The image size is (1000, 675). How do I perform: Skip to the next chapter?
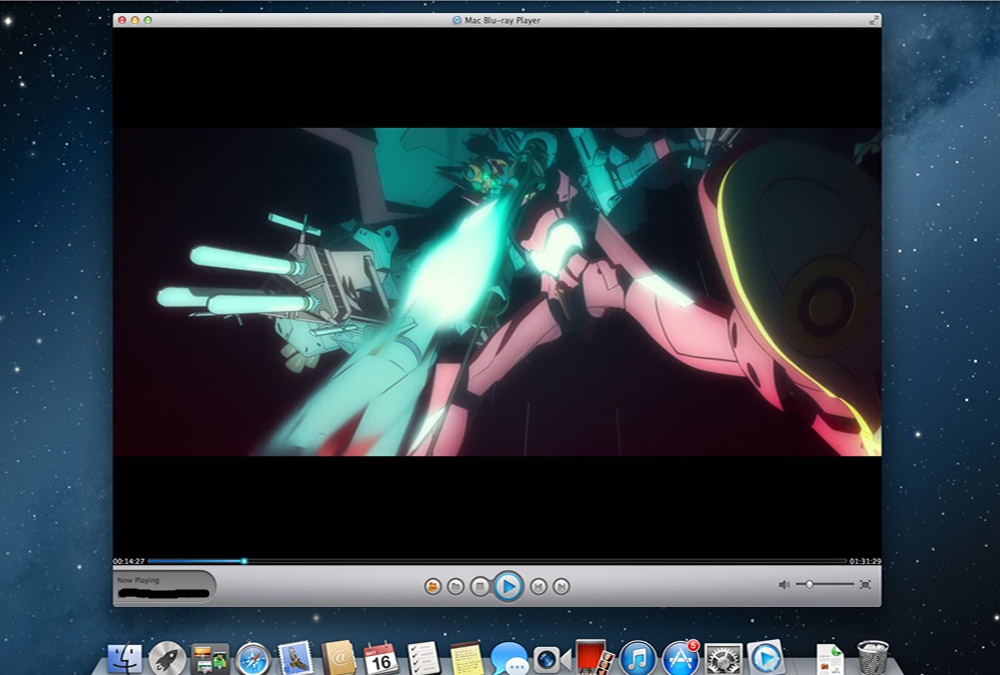pos(561,586)
